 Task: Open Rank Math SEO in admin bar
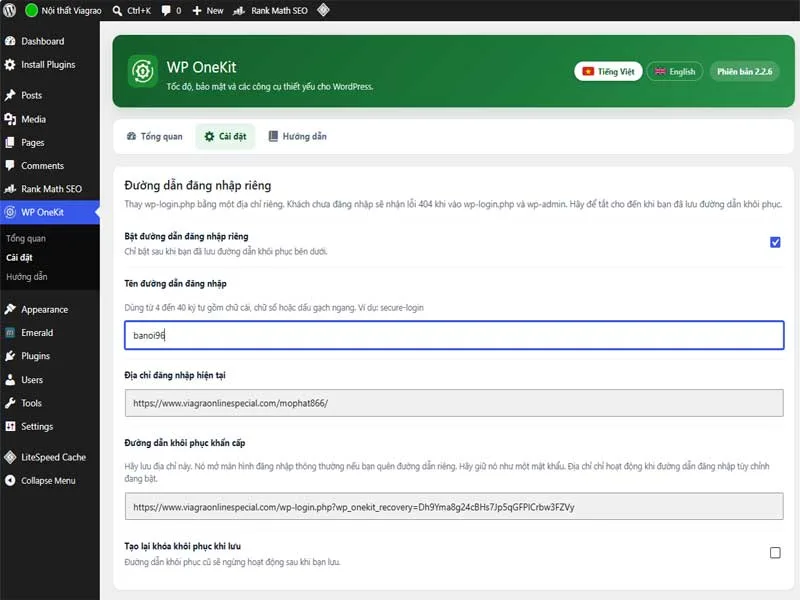[x=270, y=10]
